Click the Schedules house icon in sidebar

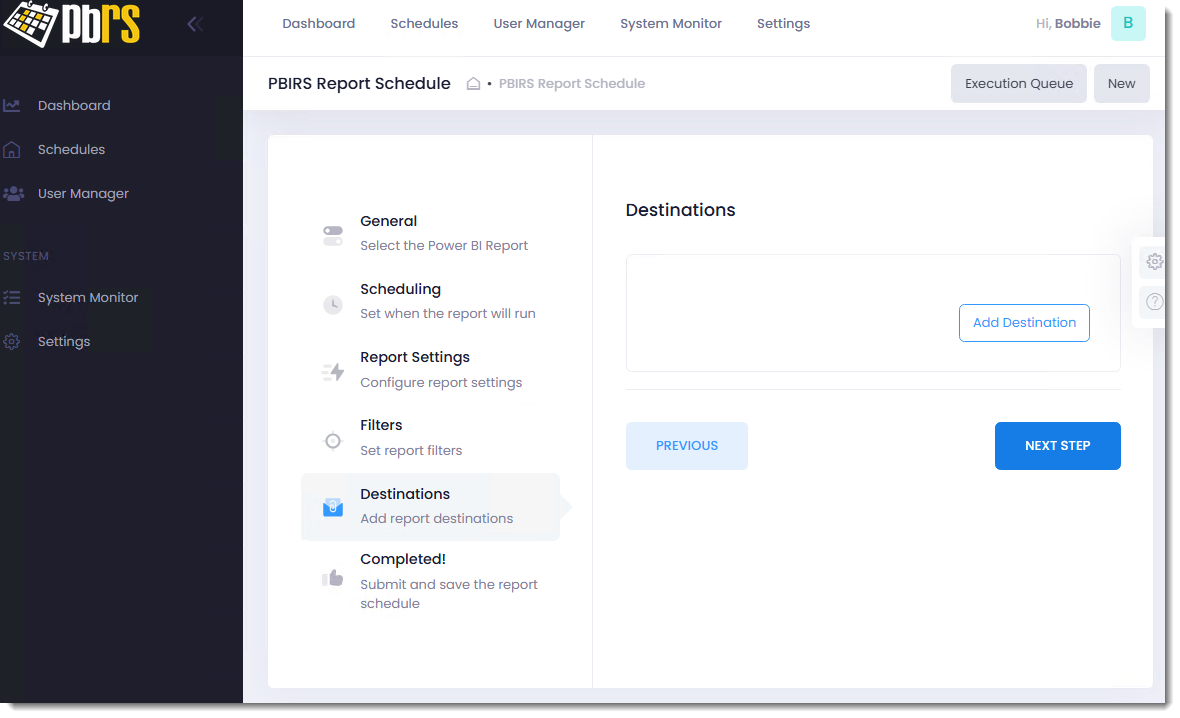pyautogui.click(x=12, y=150)
